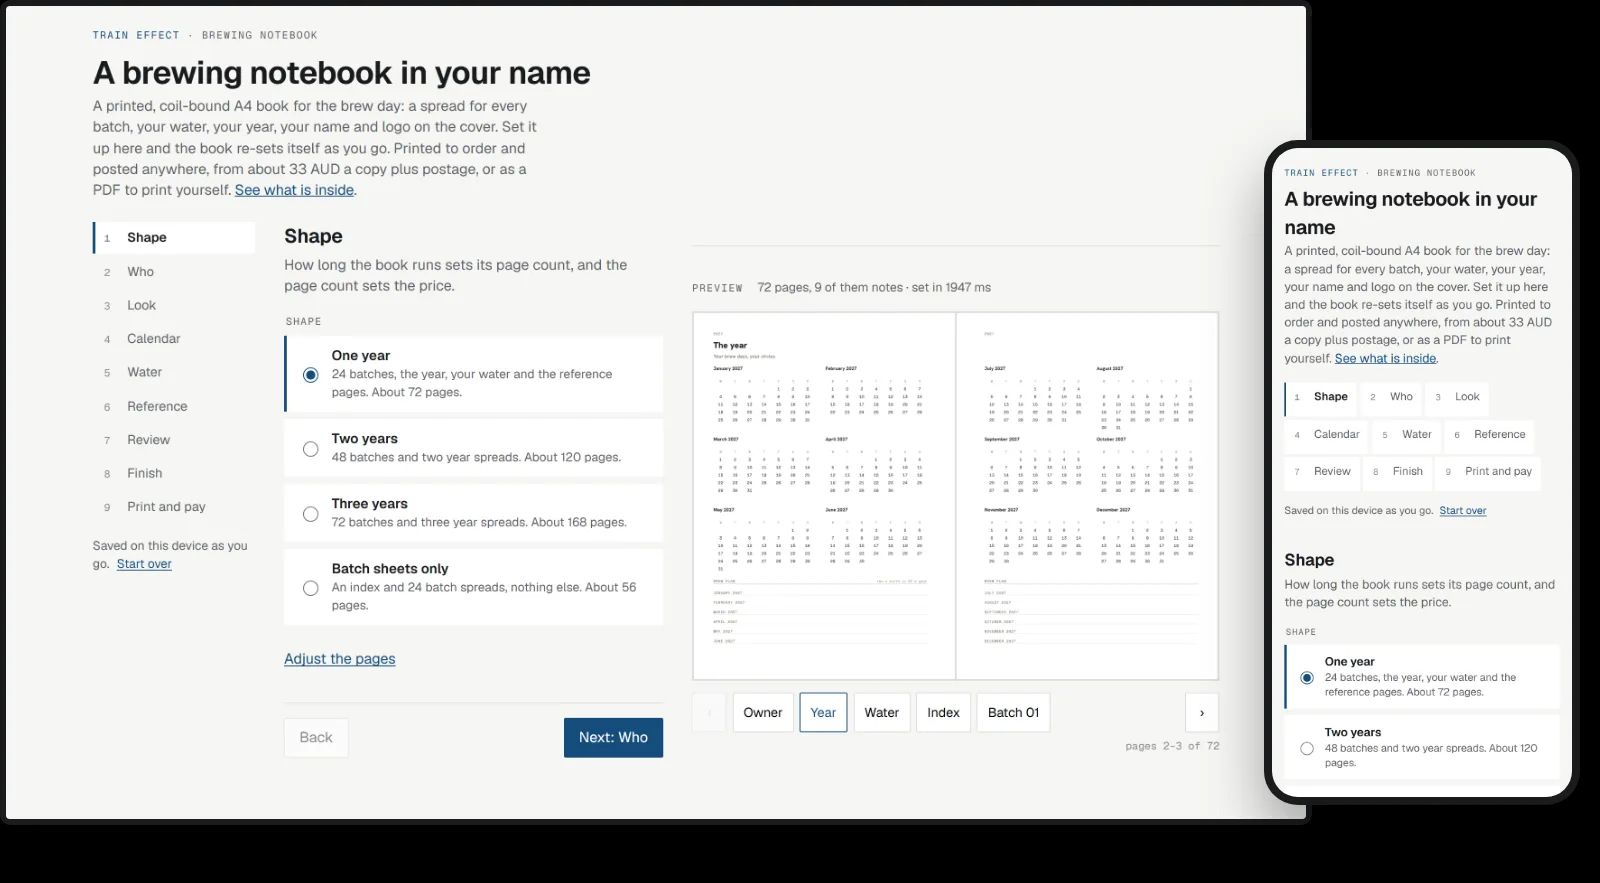Open the Adjust the pages link
Screen dimensions: 1600x883
(x=339, y=659)
